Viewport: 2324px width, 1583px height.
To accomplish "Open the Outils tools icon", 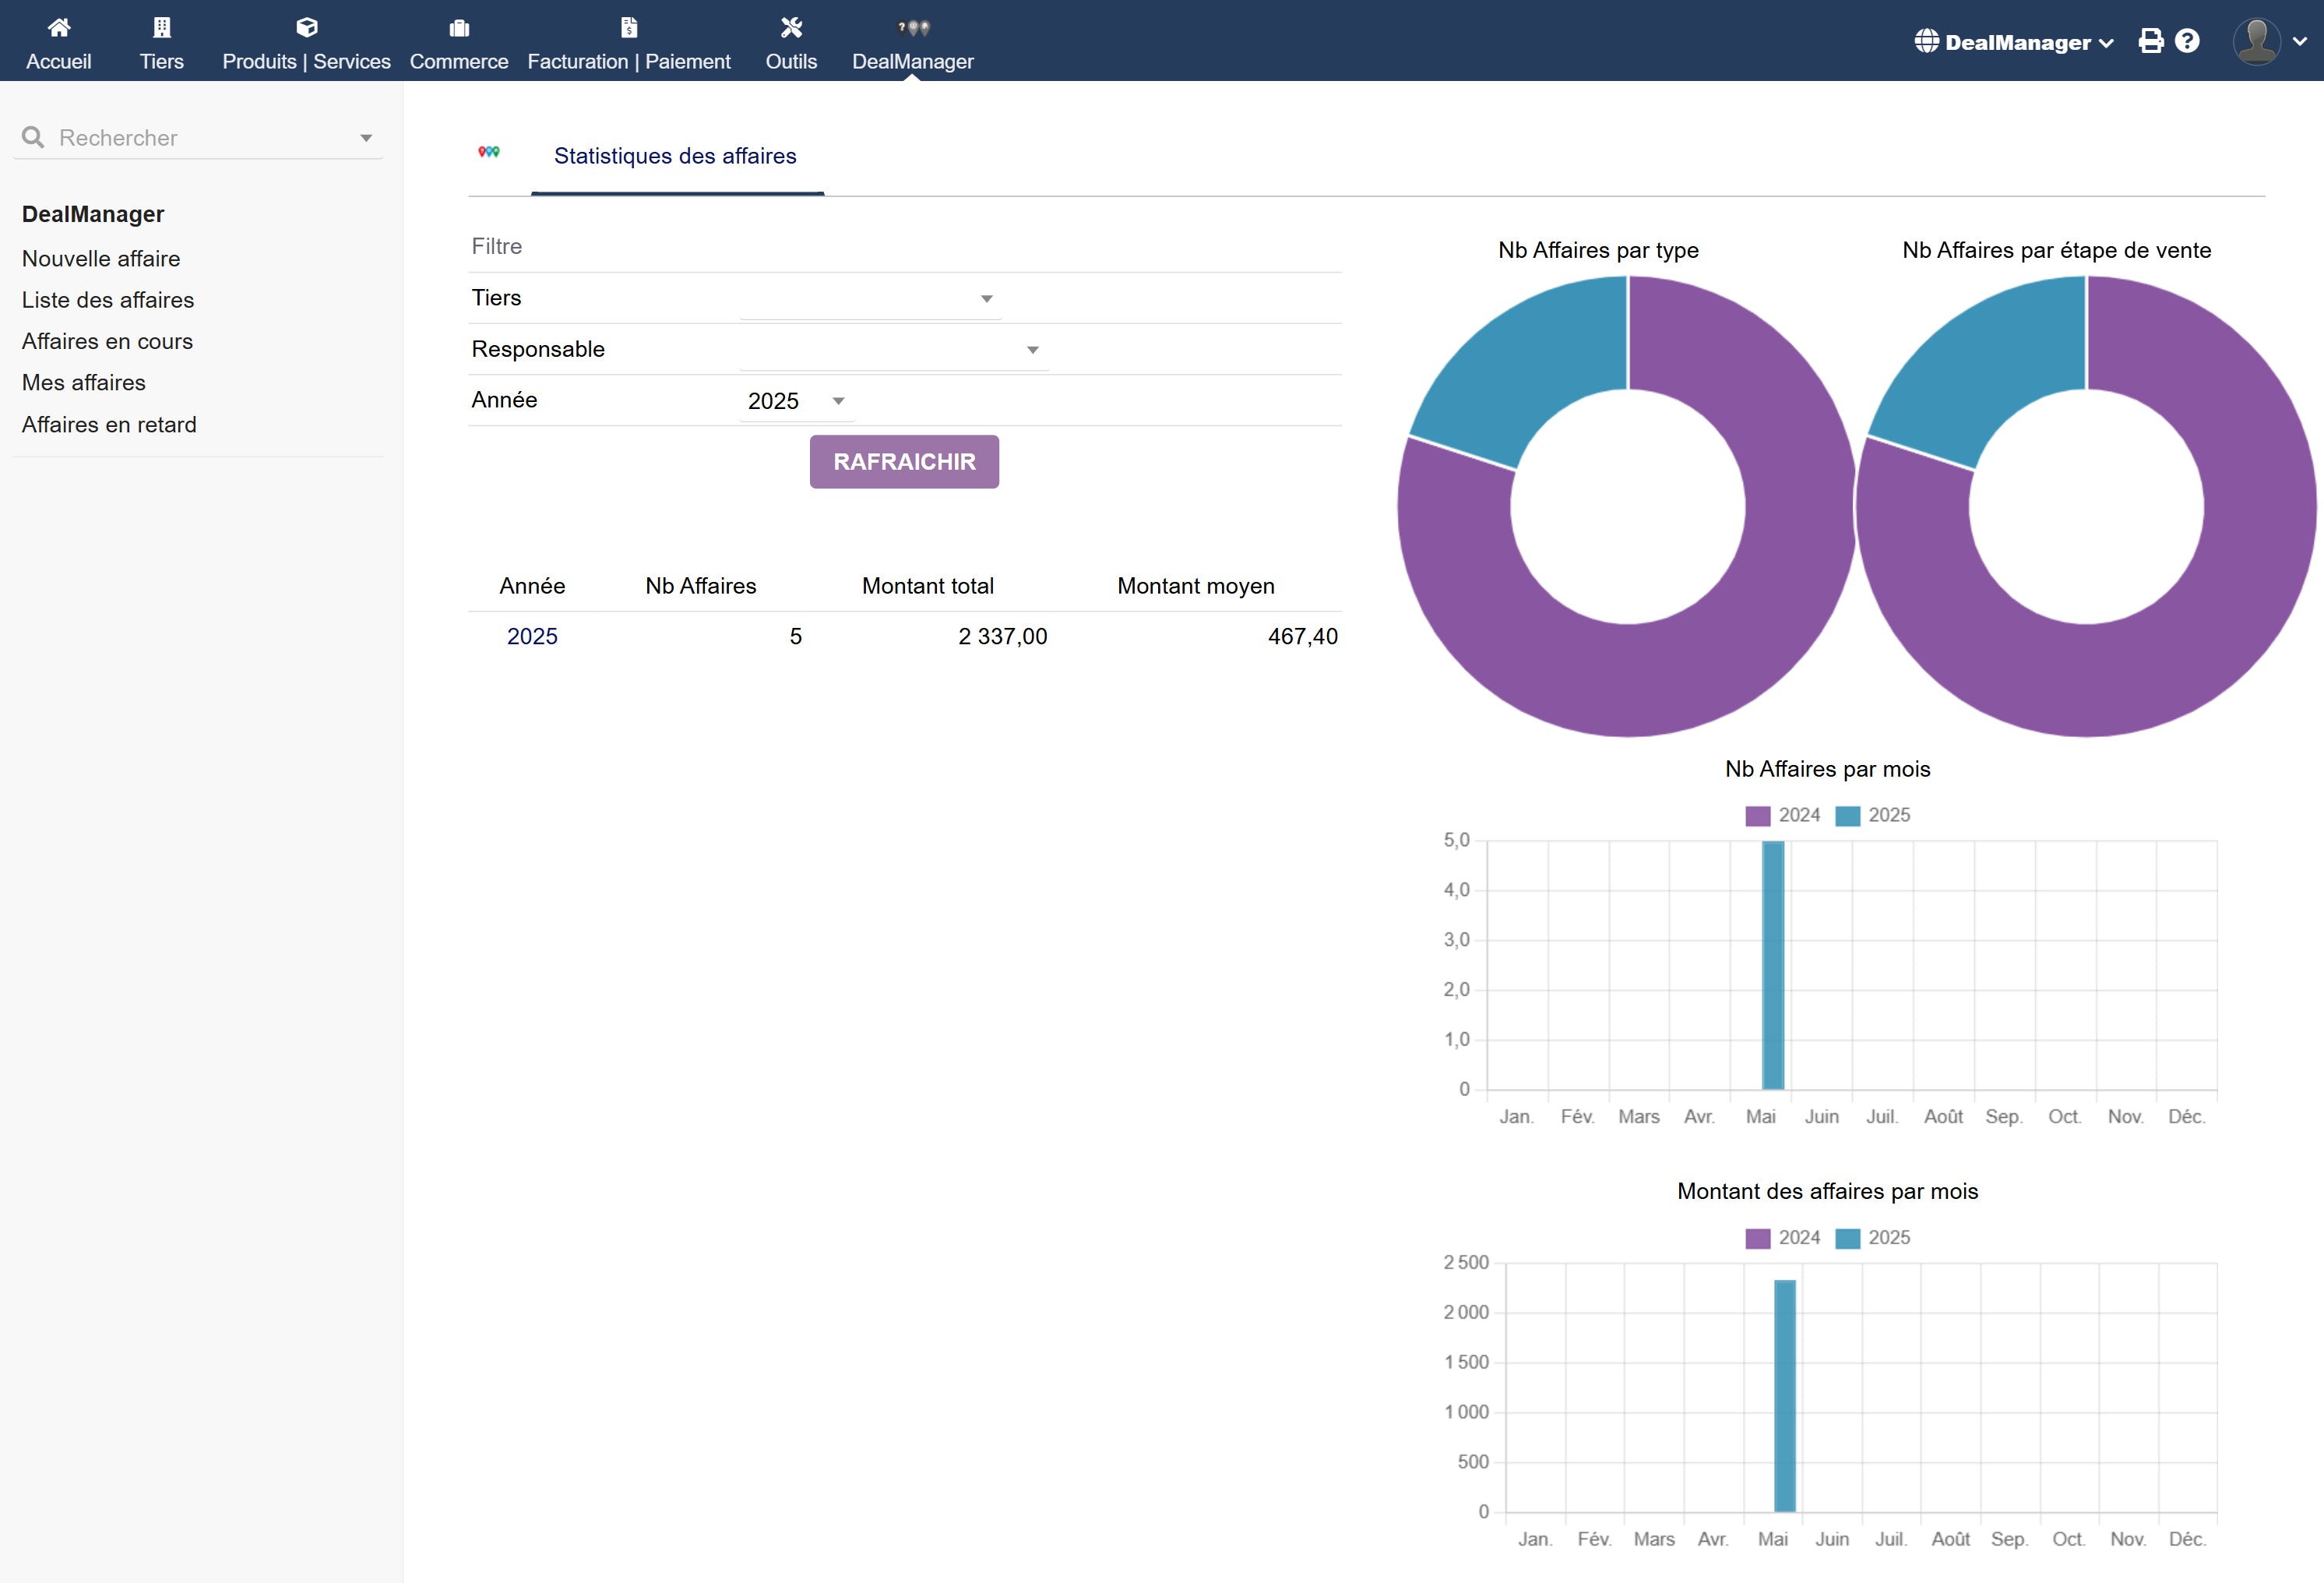I will [x=791, y=27].
